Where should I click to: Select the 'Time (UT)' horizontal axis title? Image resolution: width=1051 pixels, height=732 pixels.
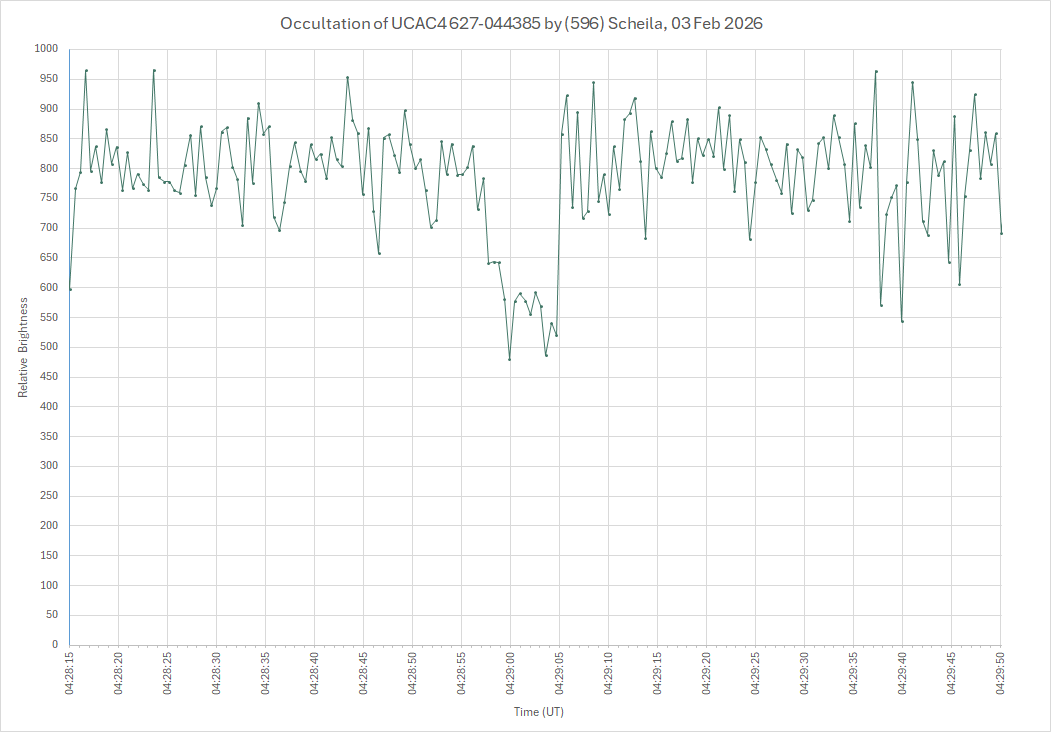(539, 712)
